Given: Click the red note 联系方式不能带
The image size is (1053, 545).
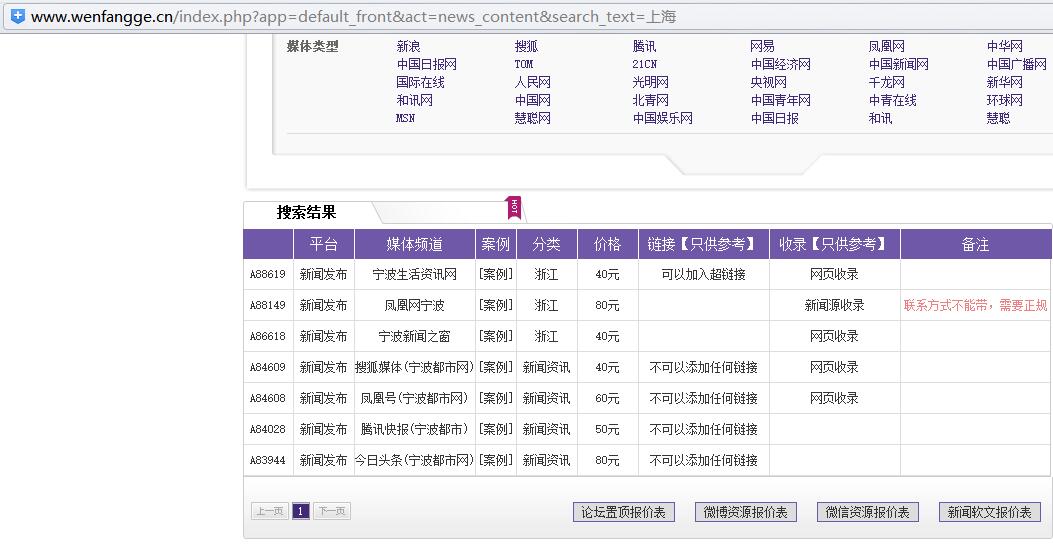Looking at the screenshot, I should coord(946,305).
